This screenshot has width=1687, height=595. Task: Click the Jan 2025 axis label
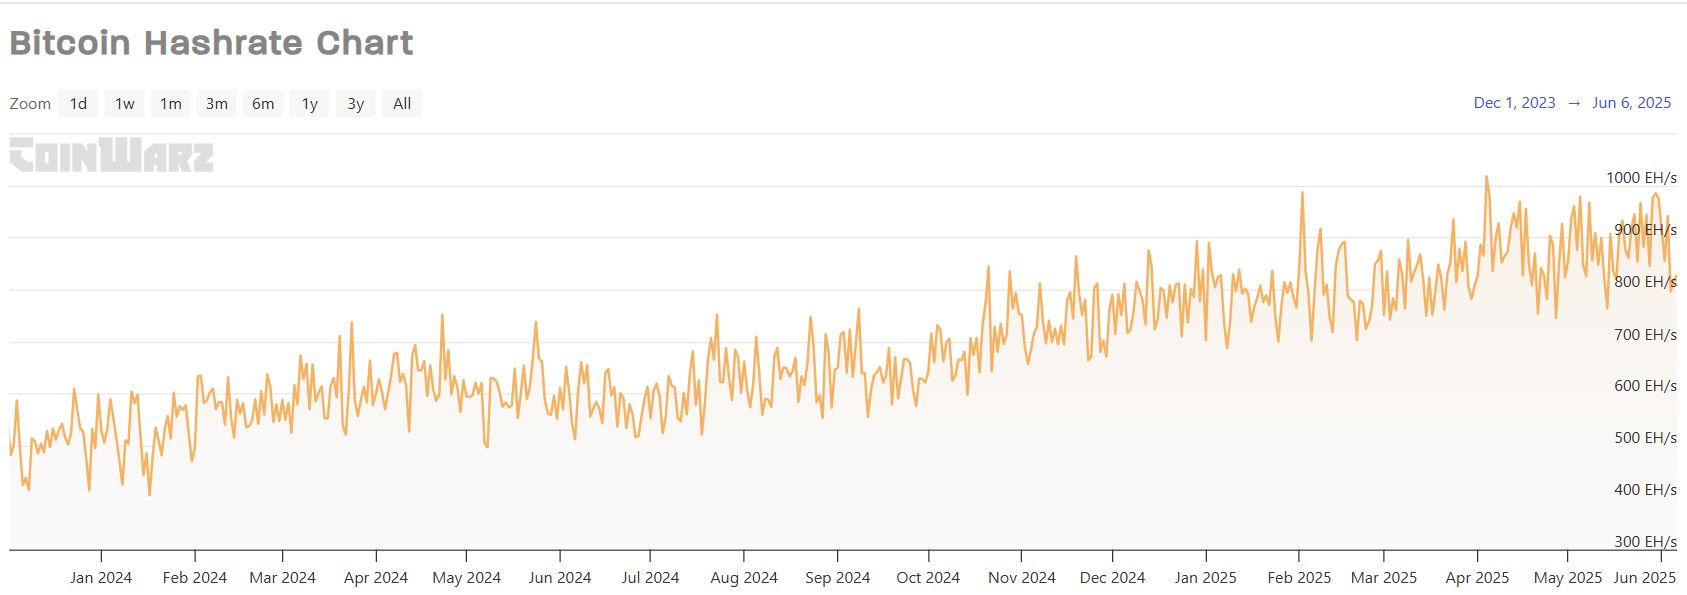[x=1206, y=577]
